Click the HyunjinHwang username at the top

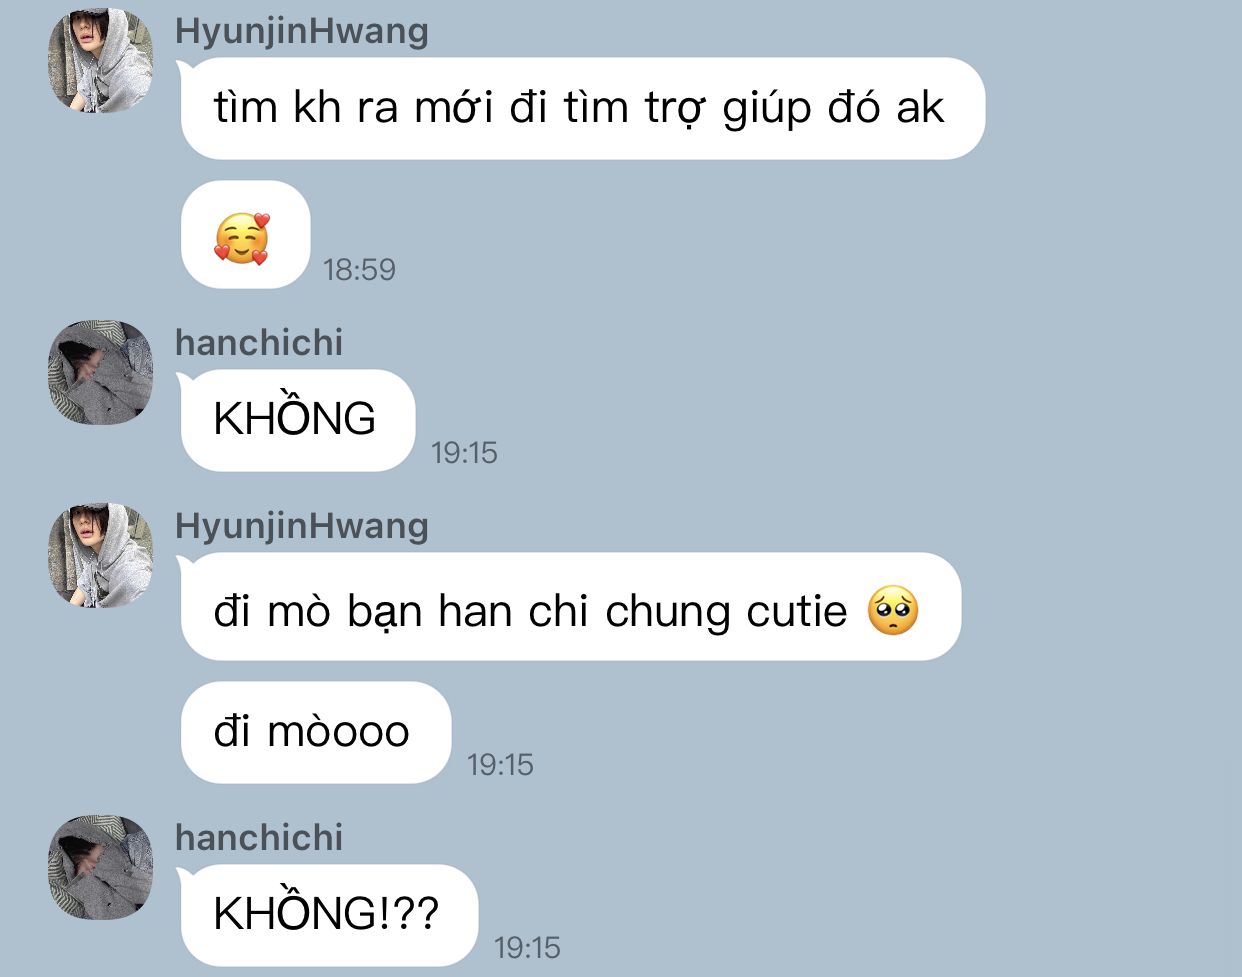tap(302, 31)
